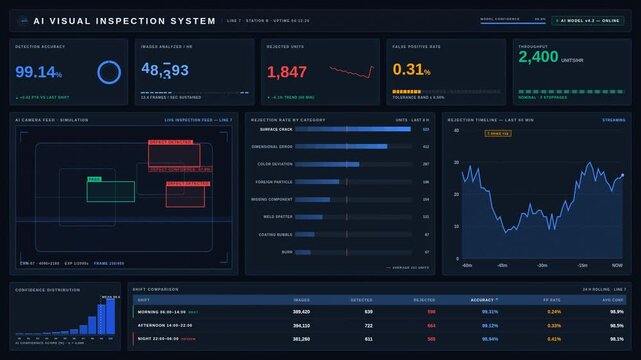Click the Rejected column header

424,300
